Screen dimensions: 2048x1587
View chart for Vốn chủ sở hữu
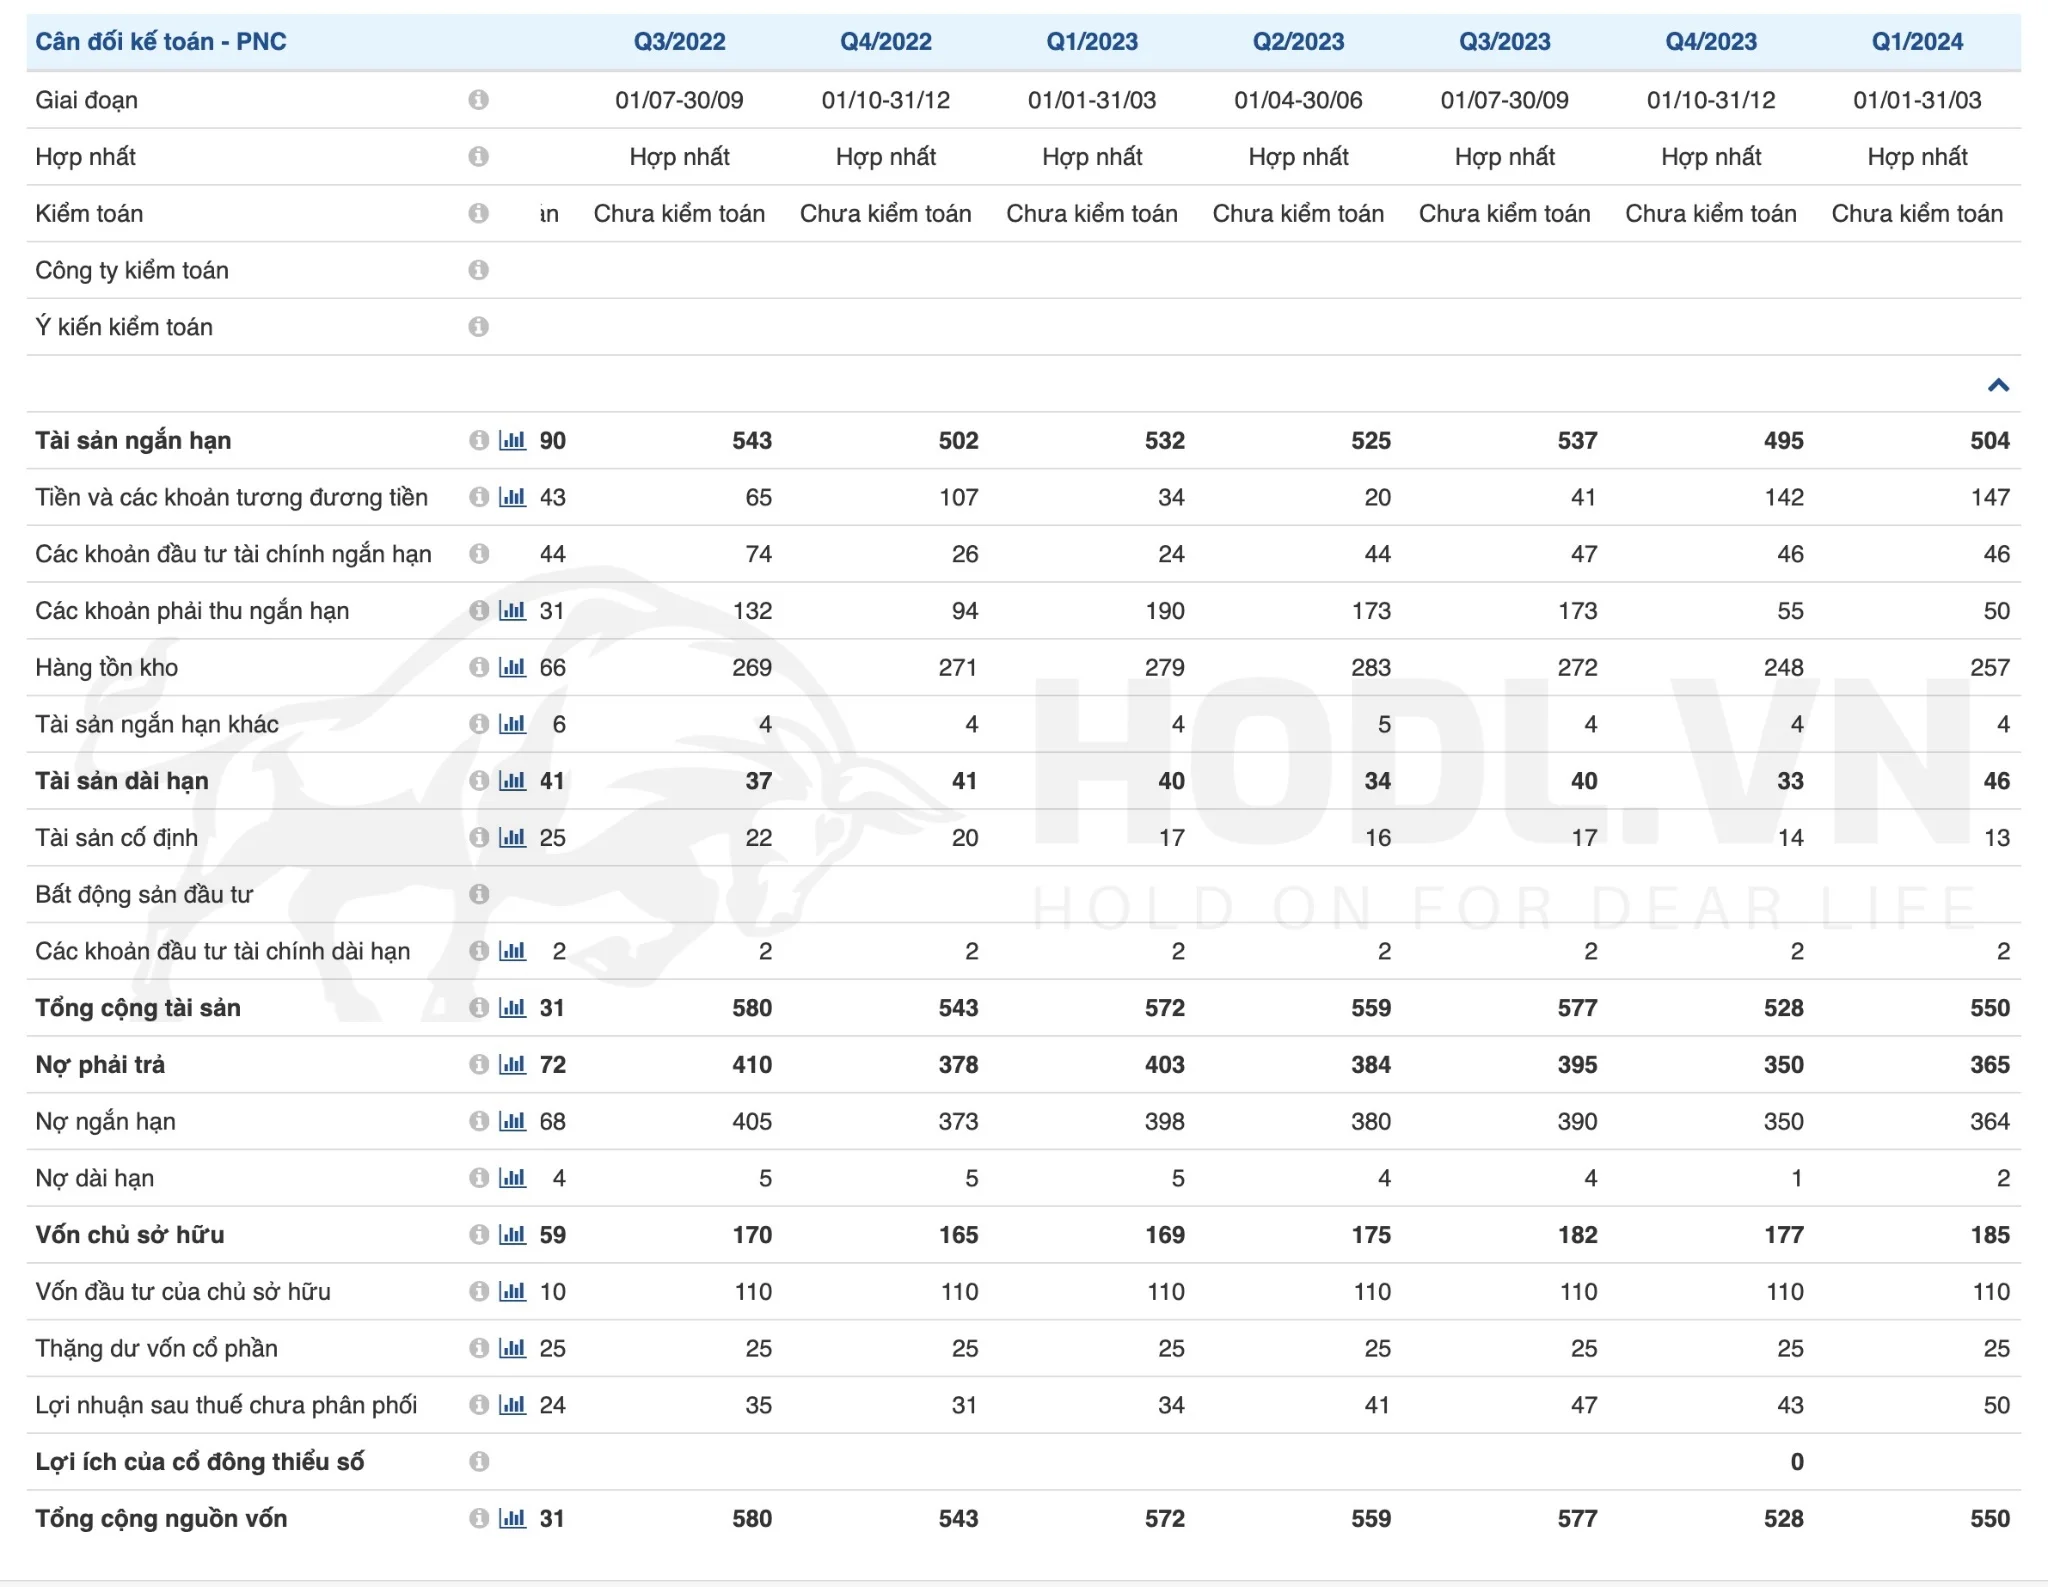pos(512,1235)
